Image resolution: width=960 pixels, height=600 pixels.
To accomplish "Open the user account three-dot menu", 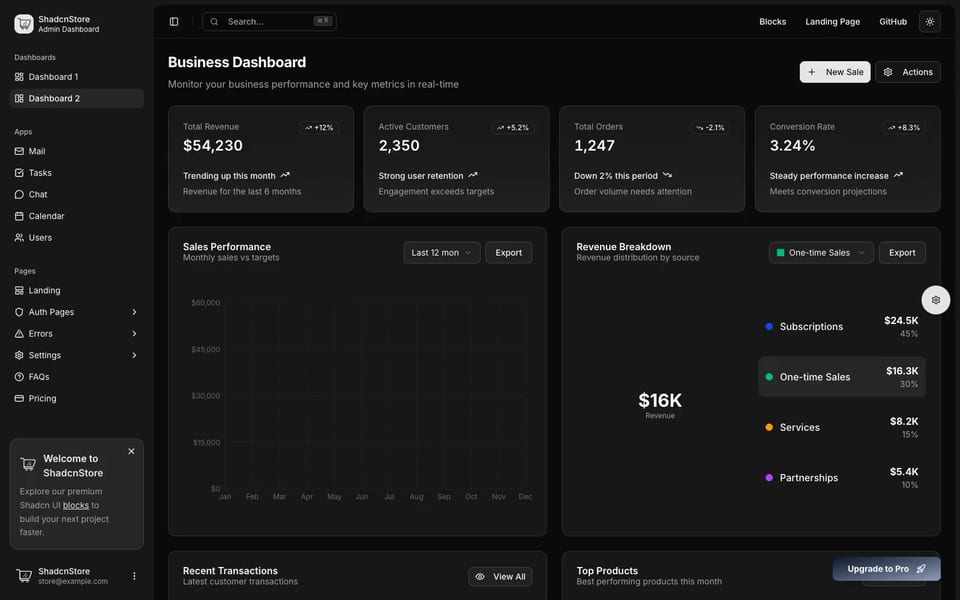I will coord(134,576).
